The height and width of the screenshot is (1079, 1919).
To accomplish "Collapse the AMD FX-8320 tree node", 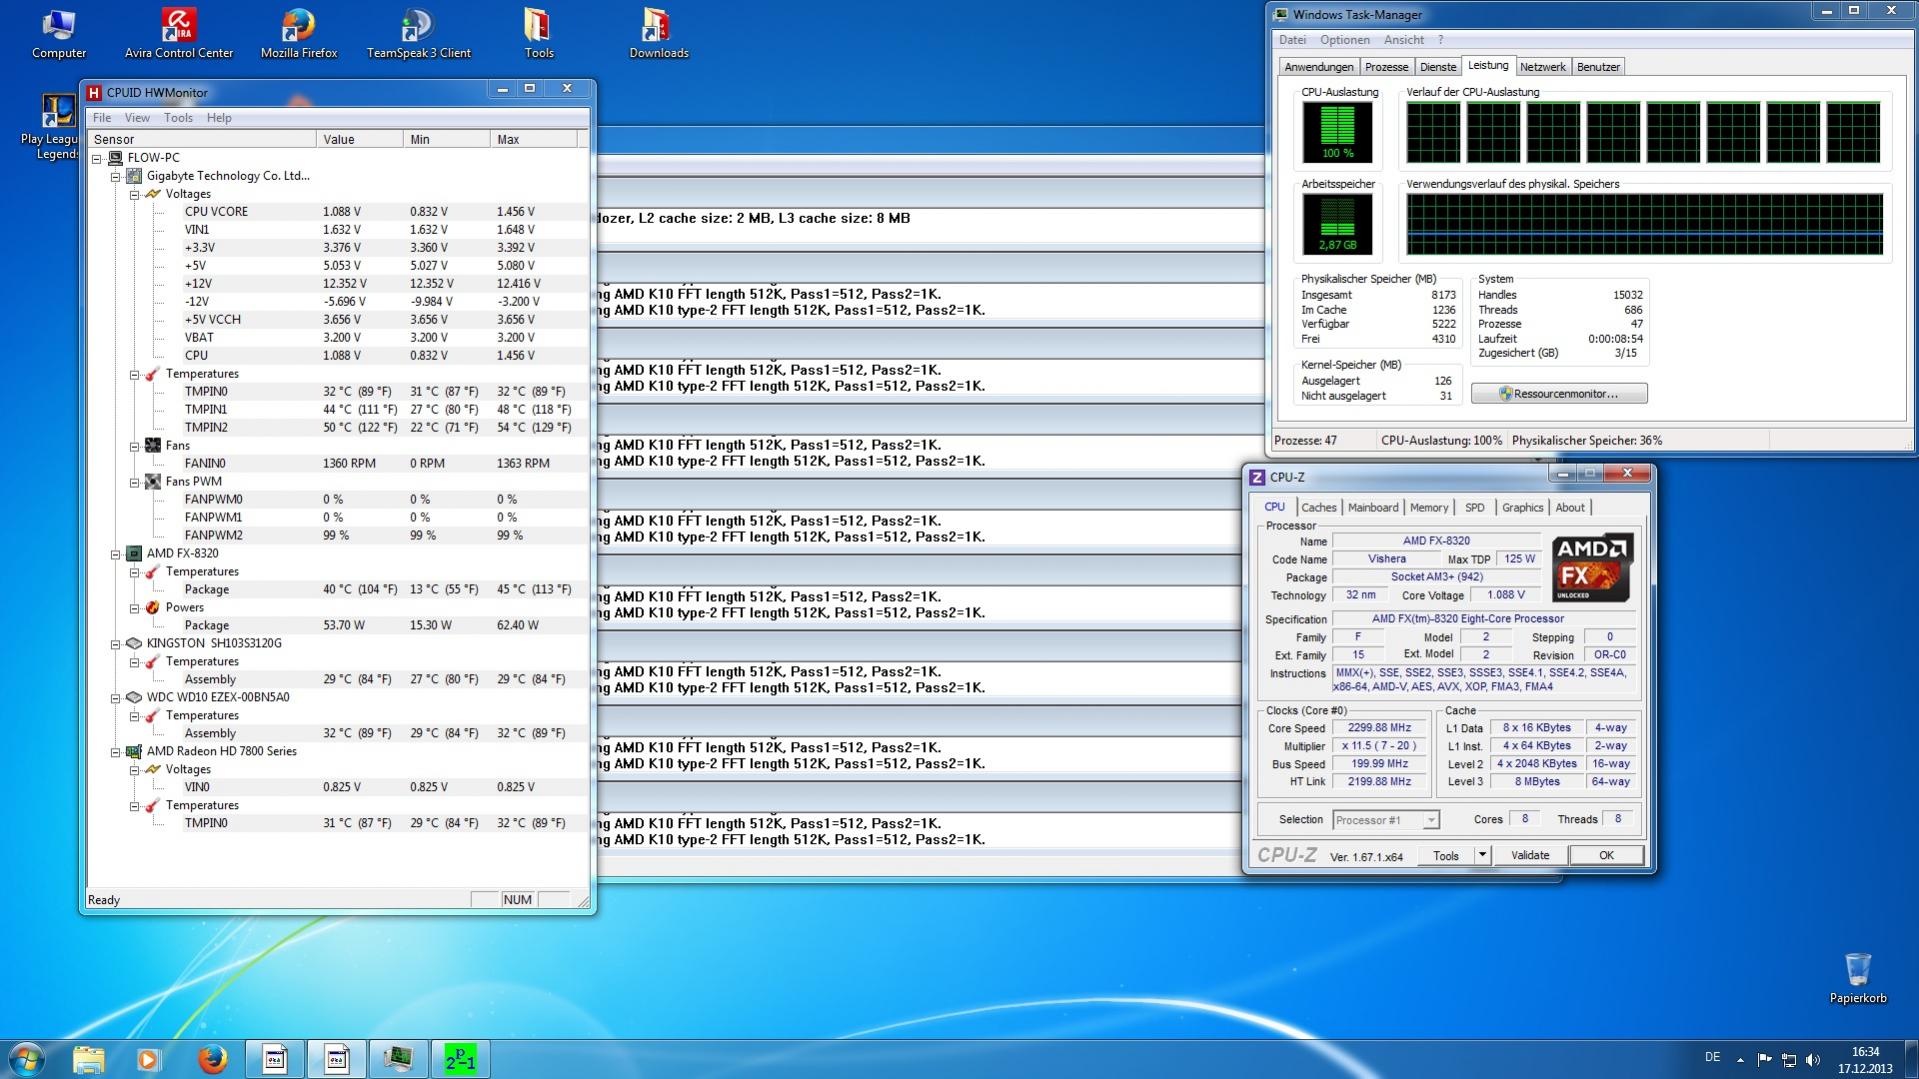I will 116,554.
